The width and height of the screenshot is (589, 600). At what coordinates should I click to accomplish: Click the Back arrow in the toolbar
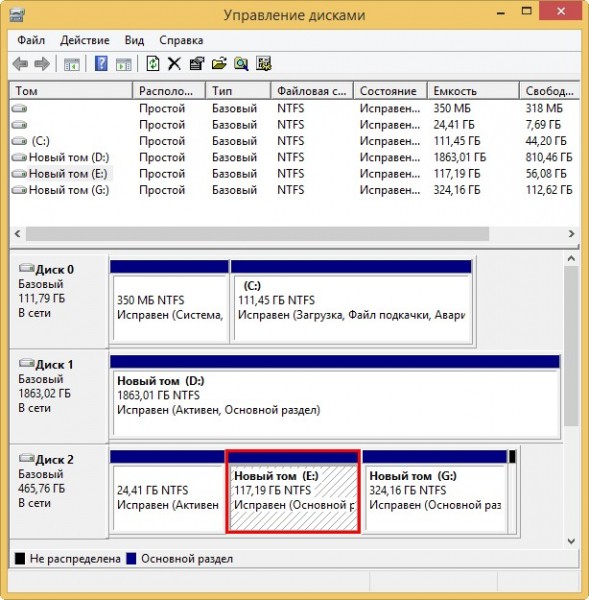[20, 64]
